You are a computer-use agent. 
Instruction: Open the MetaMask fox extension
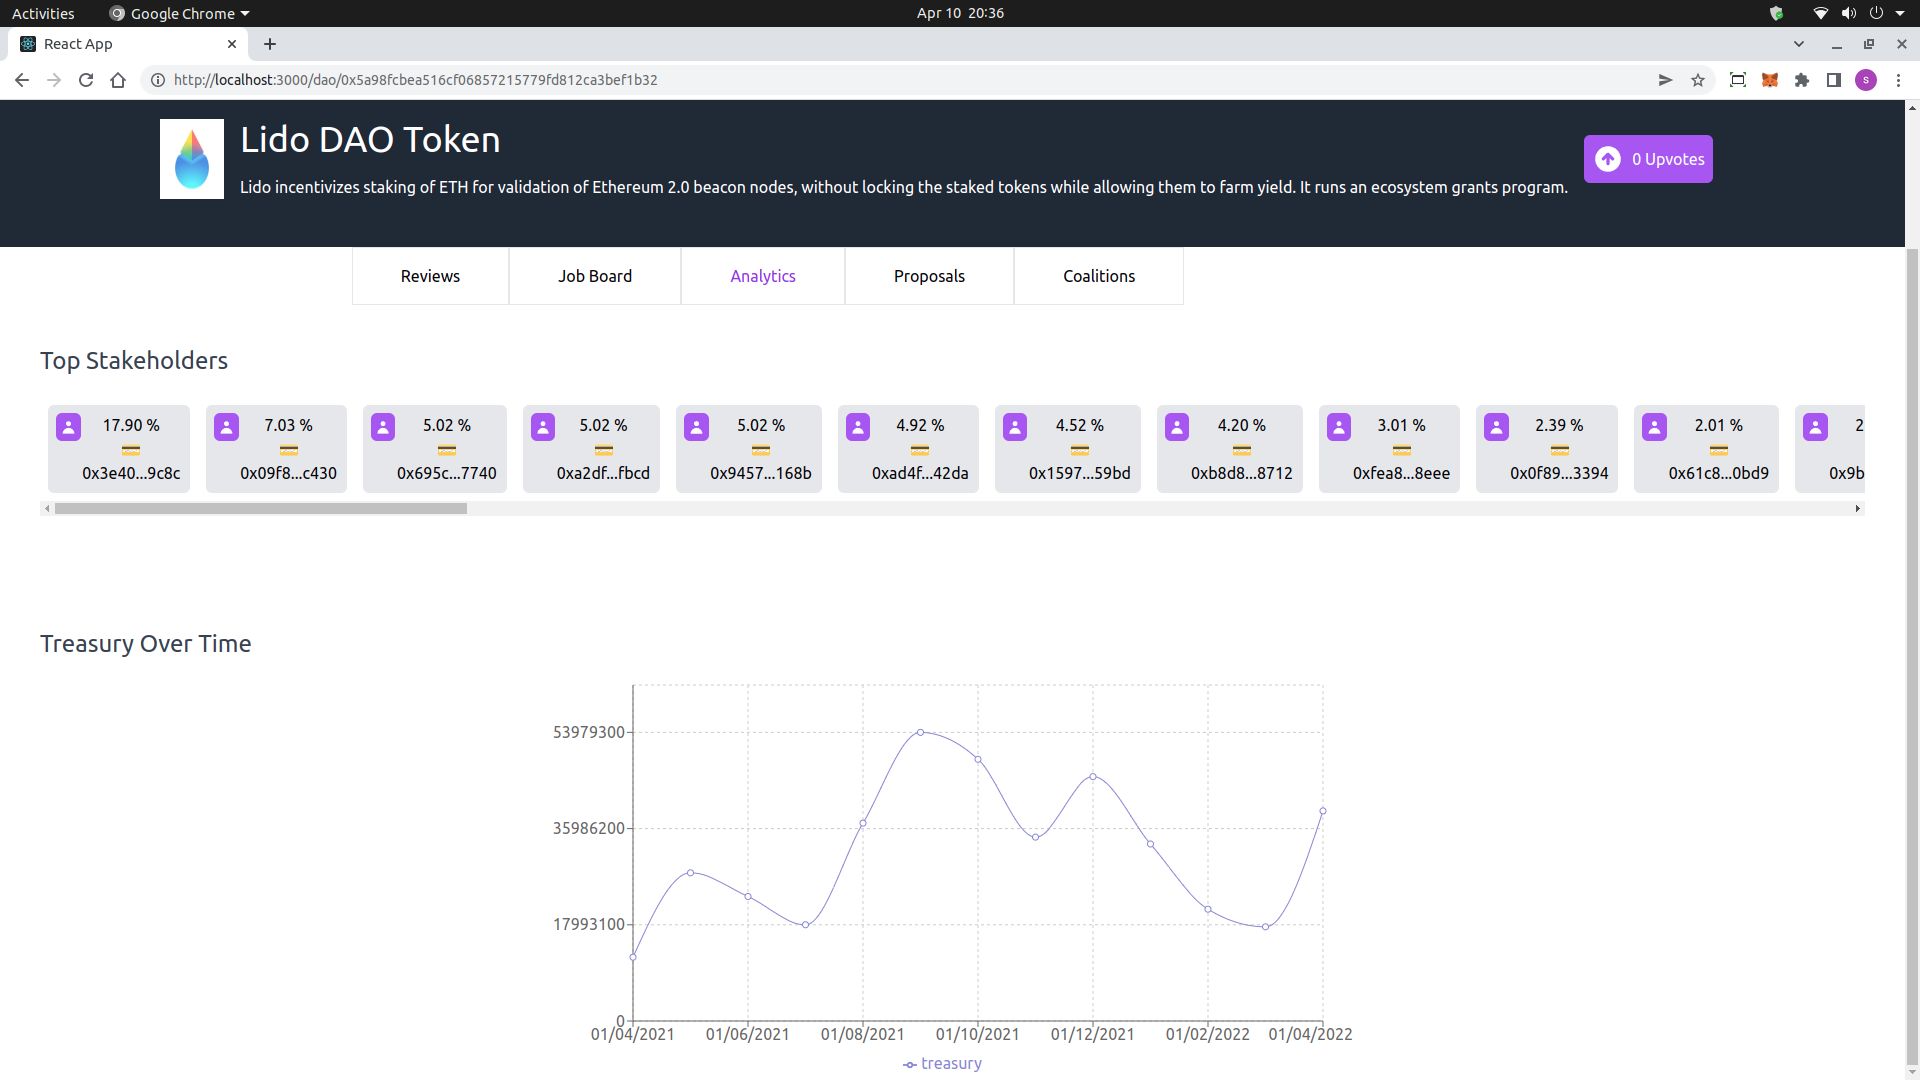[x=1770, y=80]
